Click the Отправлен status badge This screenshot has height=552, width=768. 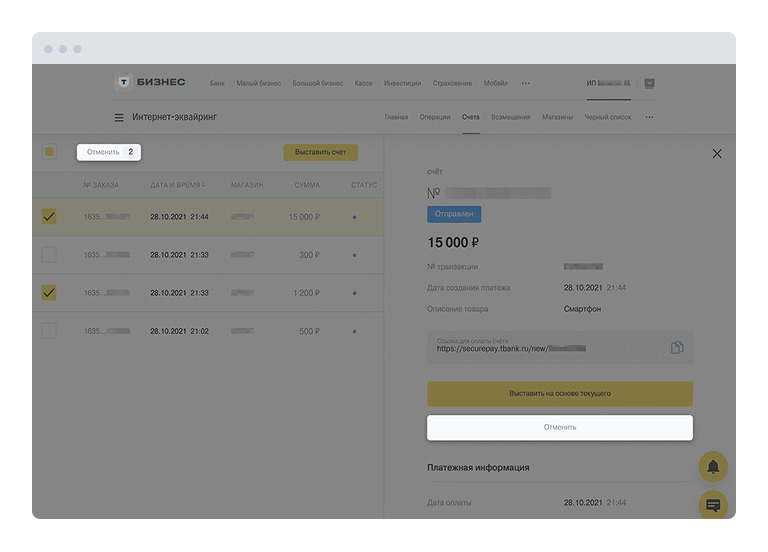(x=454, y=214)
